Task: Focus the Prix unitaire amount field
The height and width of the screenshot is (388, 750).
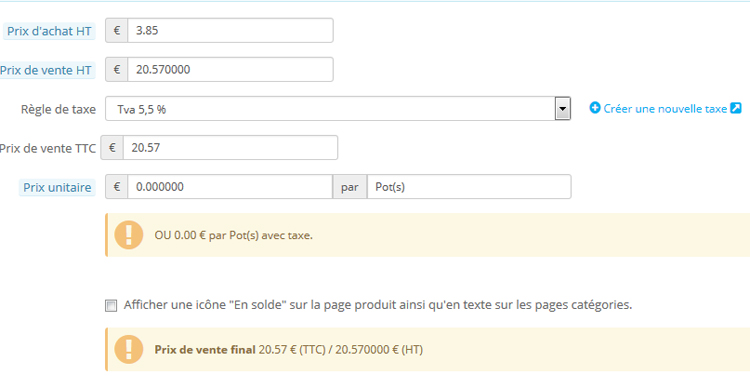Action: tap(230, 187)
